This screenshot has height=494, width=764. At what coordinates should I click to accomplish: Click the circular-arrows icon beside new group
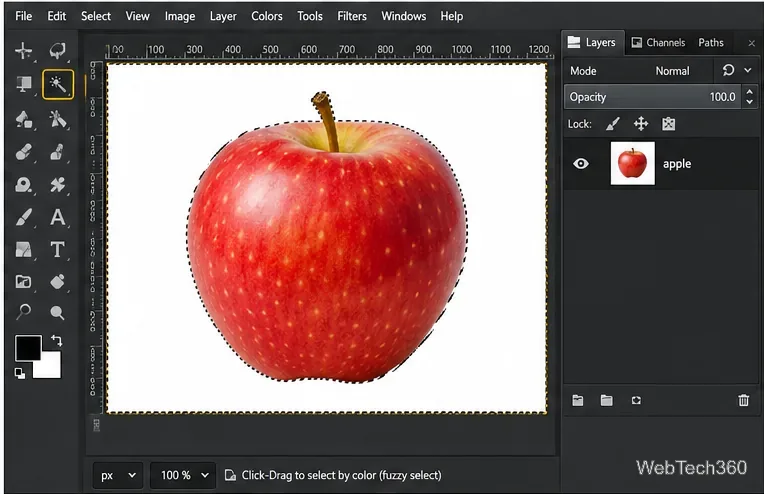636,400
